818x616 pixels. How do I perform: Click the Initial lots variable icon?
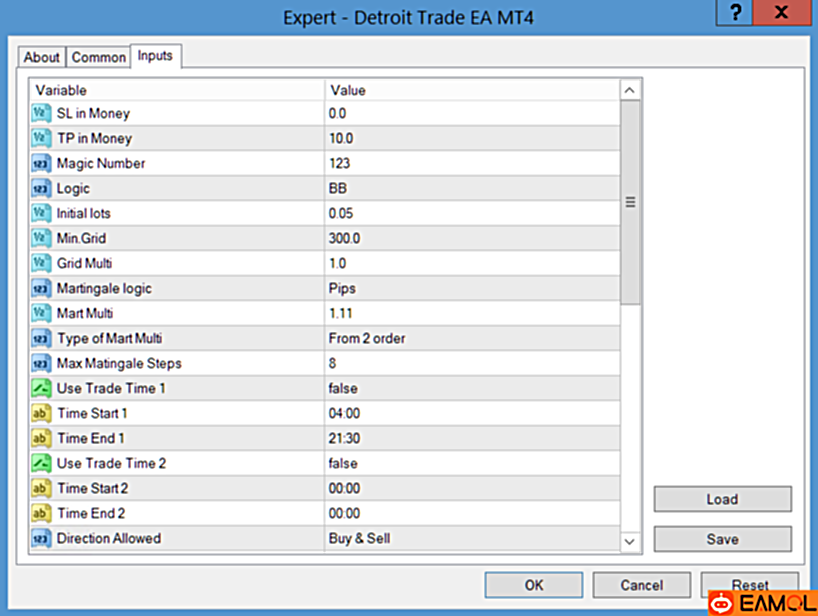(41, 213)
